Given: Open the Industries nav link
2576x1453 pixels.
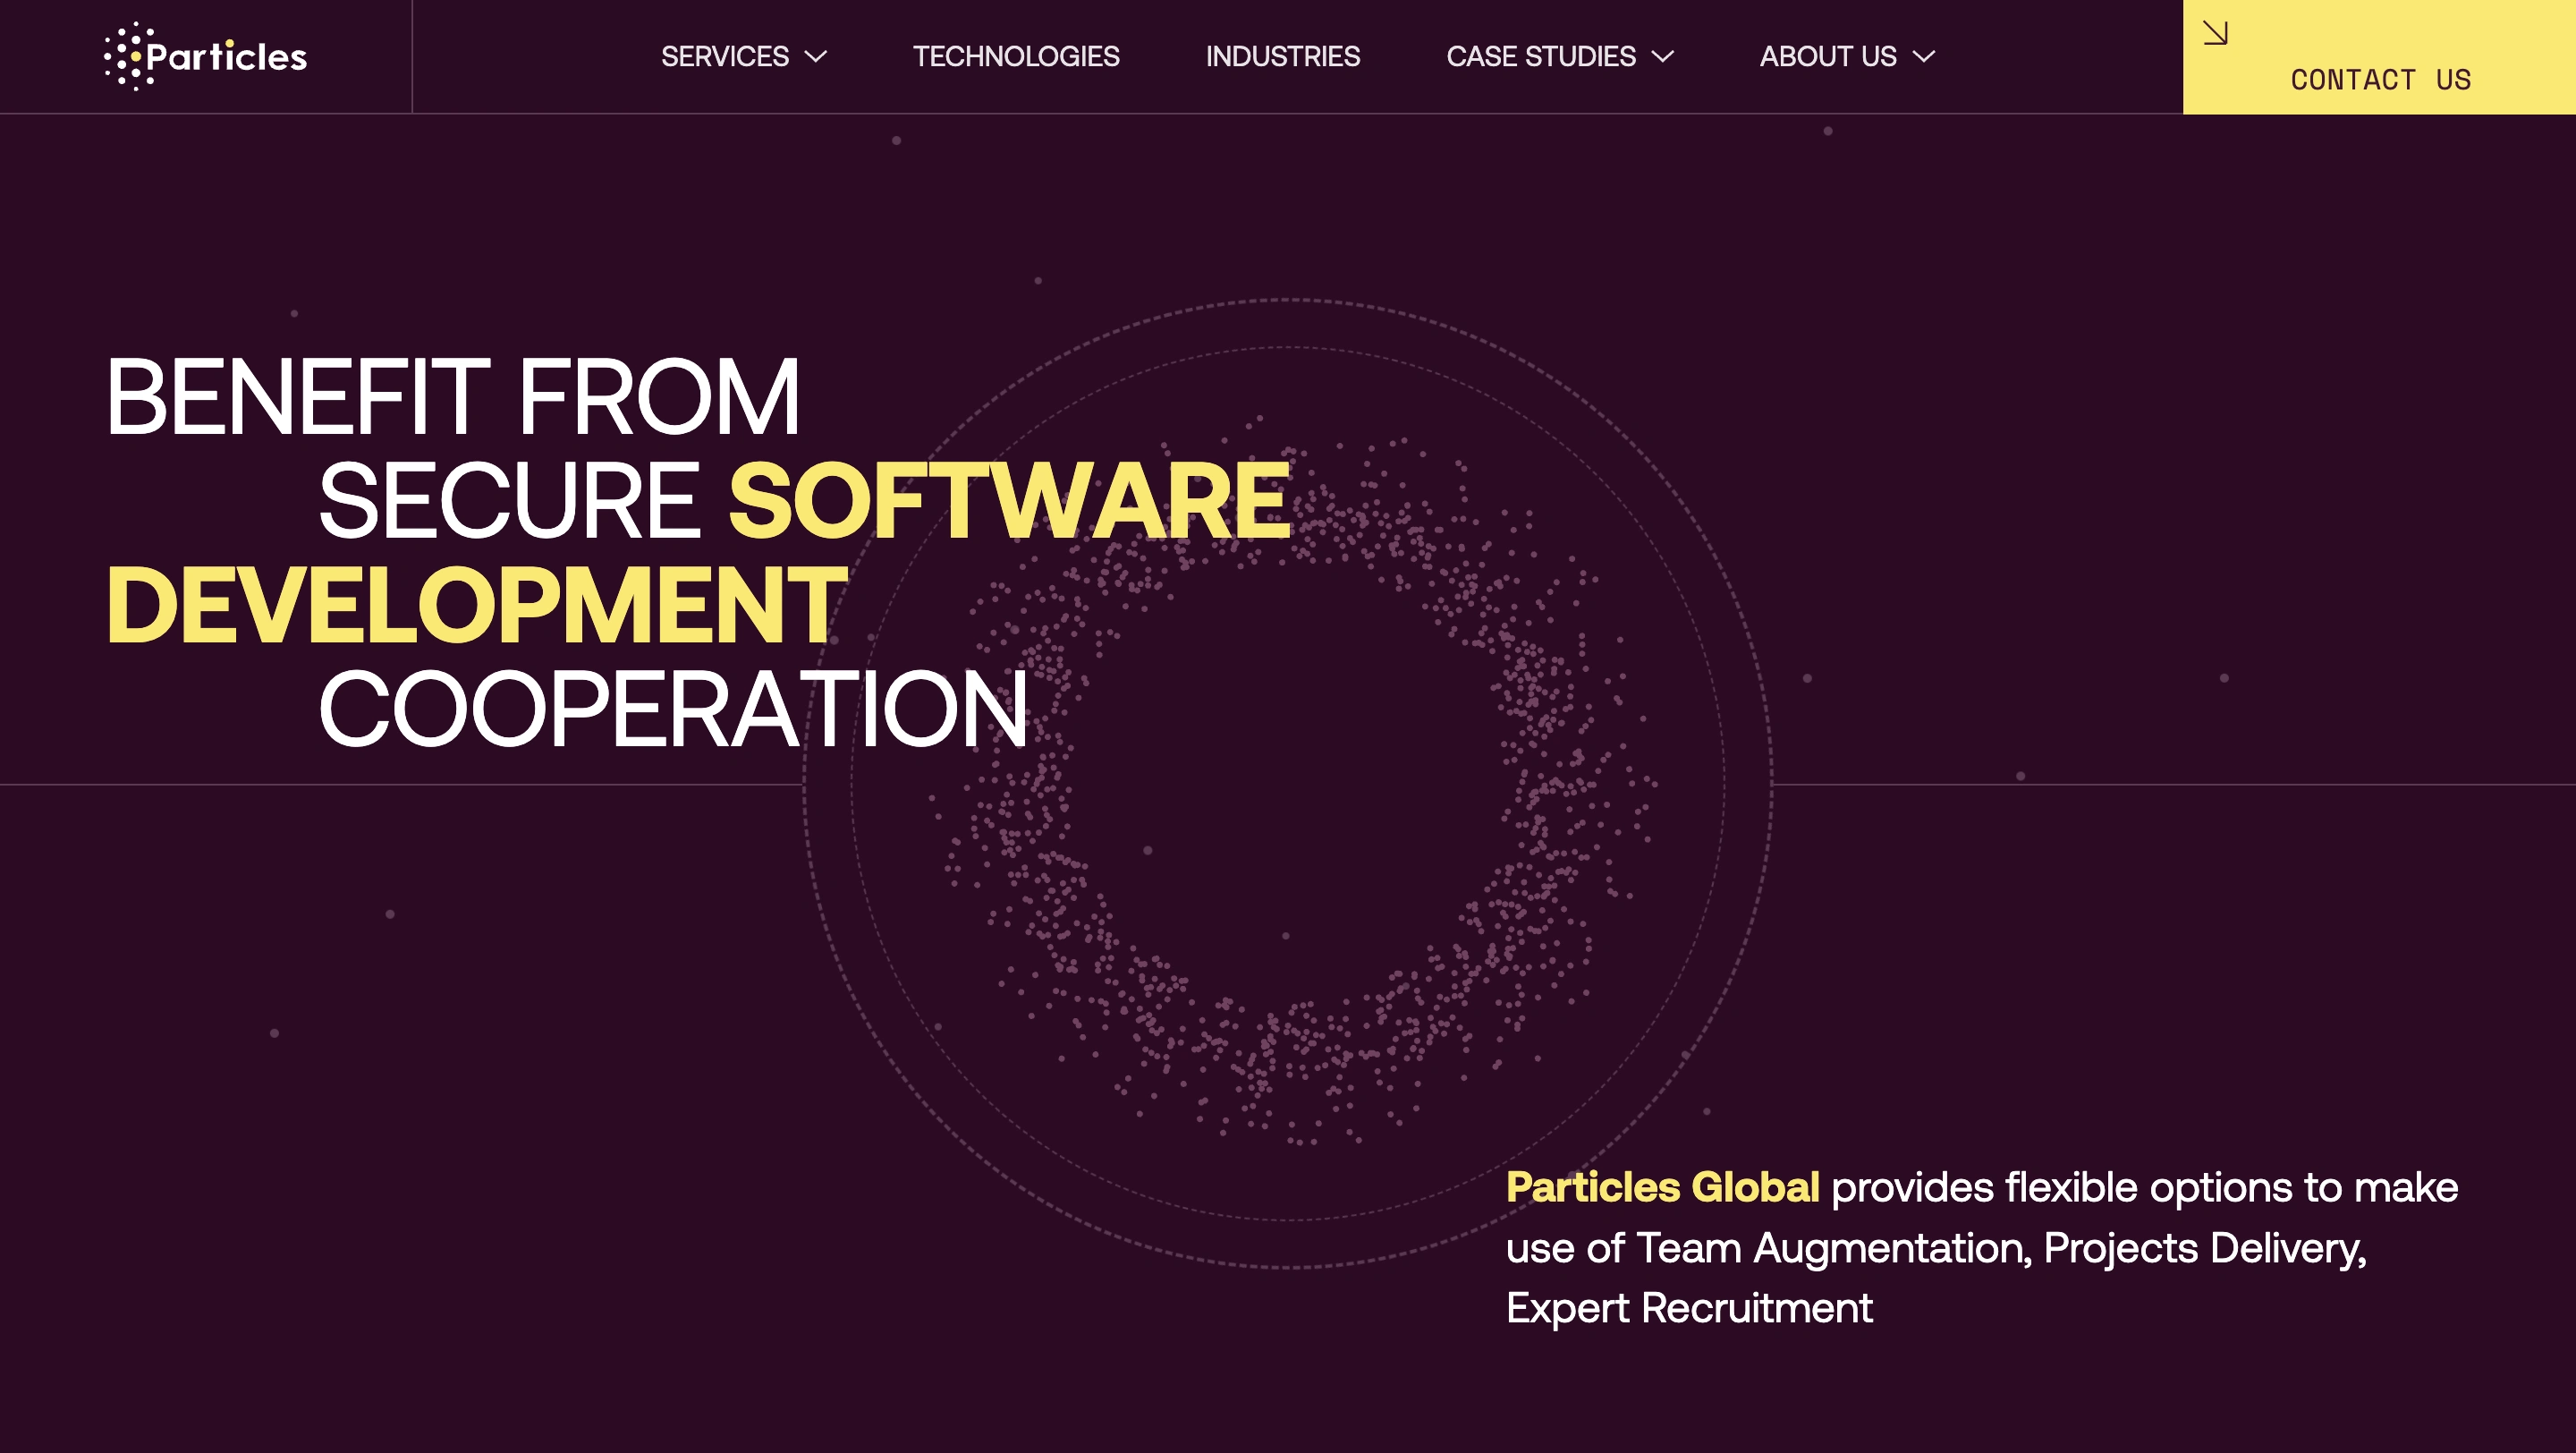Looking at the screenshot, I should [x=1282, y=57].
